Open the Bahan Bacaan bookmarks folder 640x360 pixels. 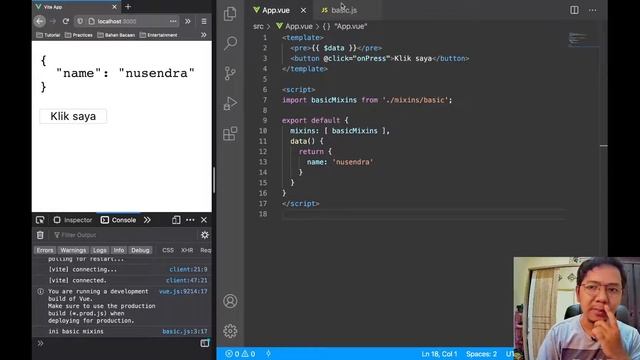tap(116, 35)
